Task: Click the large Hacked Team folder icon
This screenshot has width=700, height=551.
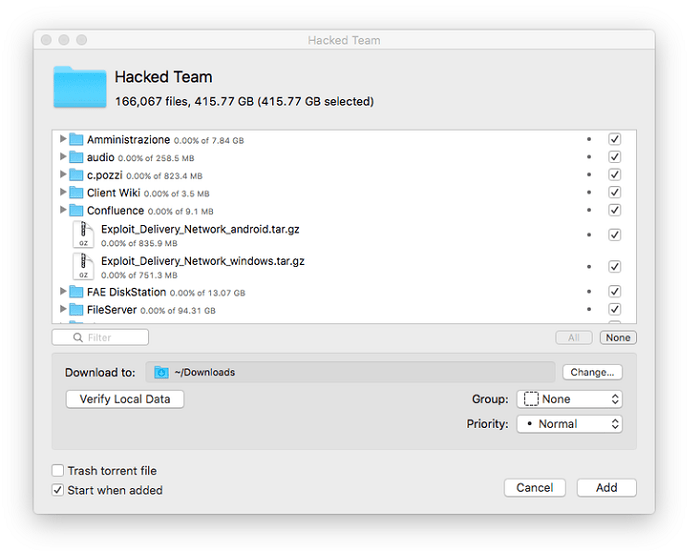Action: coord(80,88)
